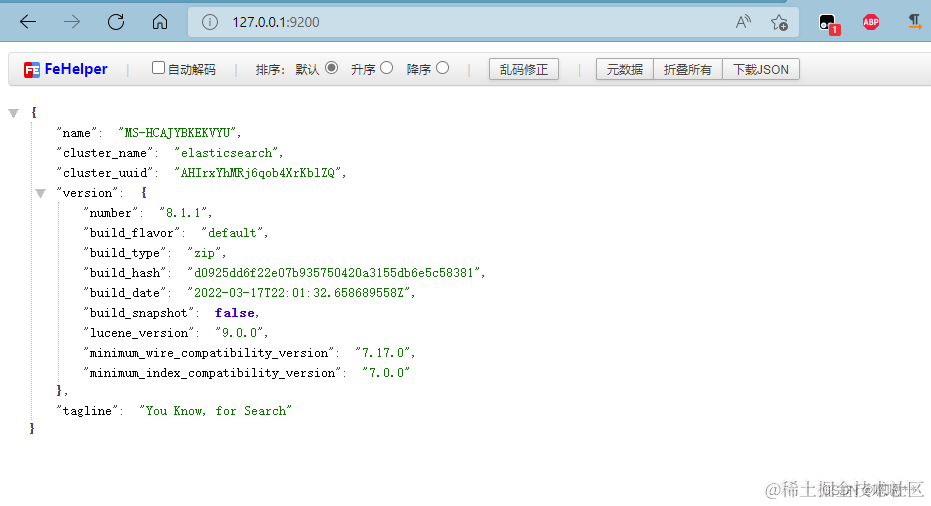The width and height of the screenshot is (931, 506).
Task: Click the build_type value "zip"
Action: pyautogui.click(x=204, y=253)
